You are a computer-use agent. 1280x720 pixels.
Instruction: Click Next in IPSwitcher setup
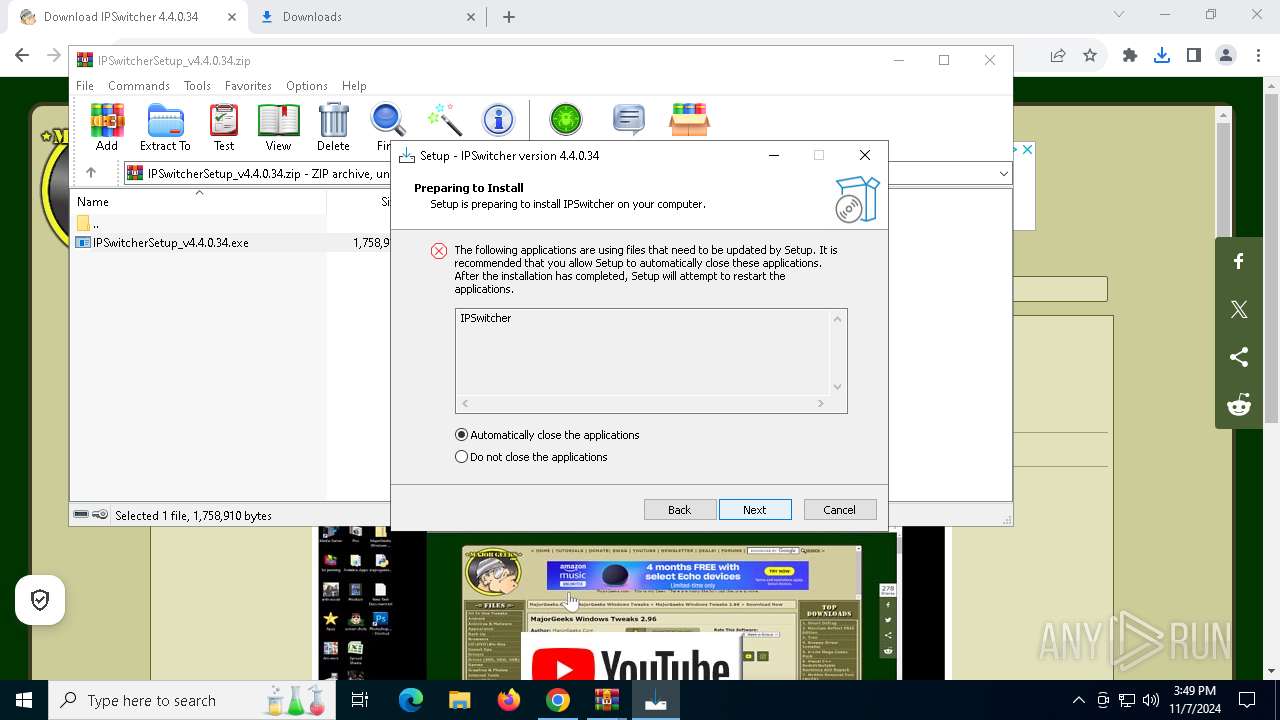click(x=755, y=510)
